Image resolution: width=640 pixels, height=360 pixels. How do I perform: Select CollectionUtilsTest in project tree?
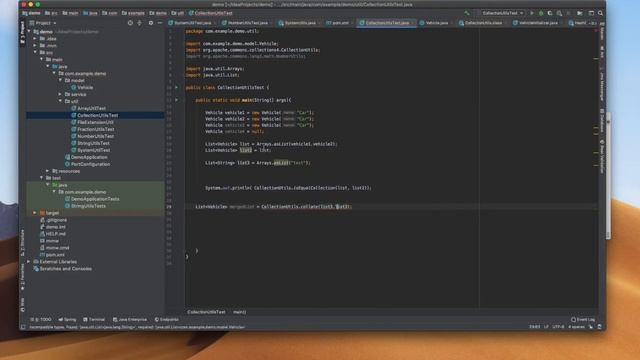98,115
